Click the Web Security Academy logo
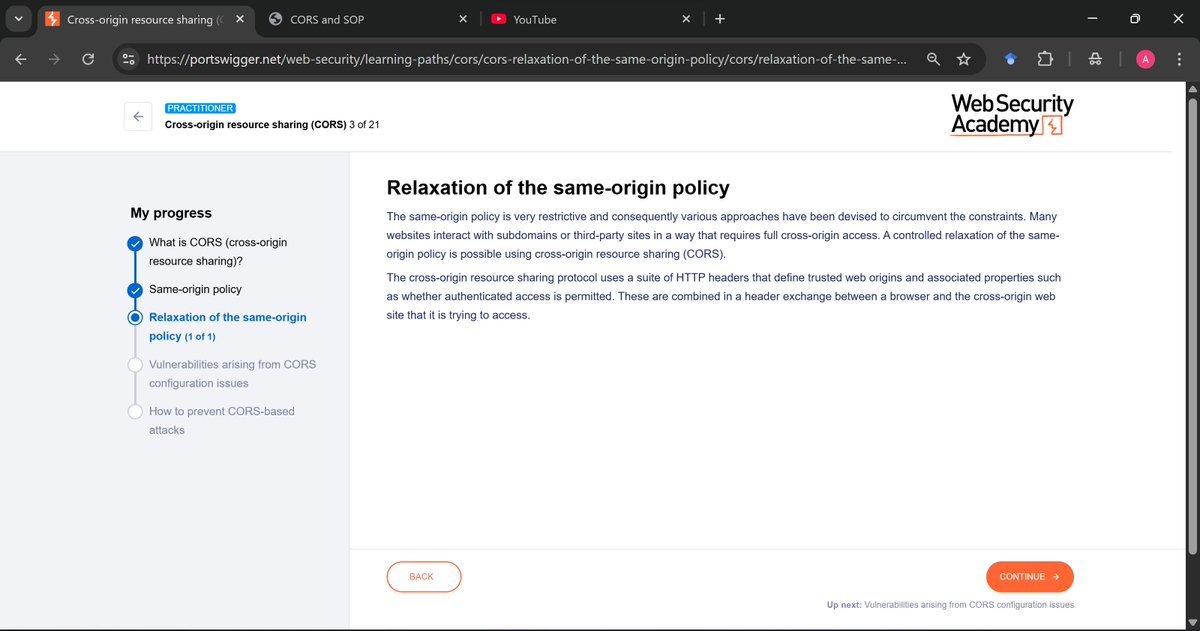 pos(1012,114)
